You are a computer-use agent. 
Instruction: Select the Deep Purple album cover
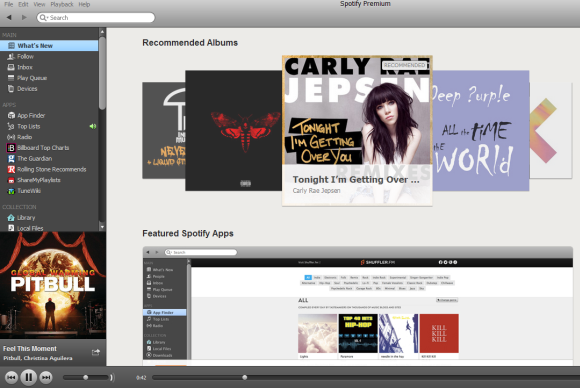[480, 131]
